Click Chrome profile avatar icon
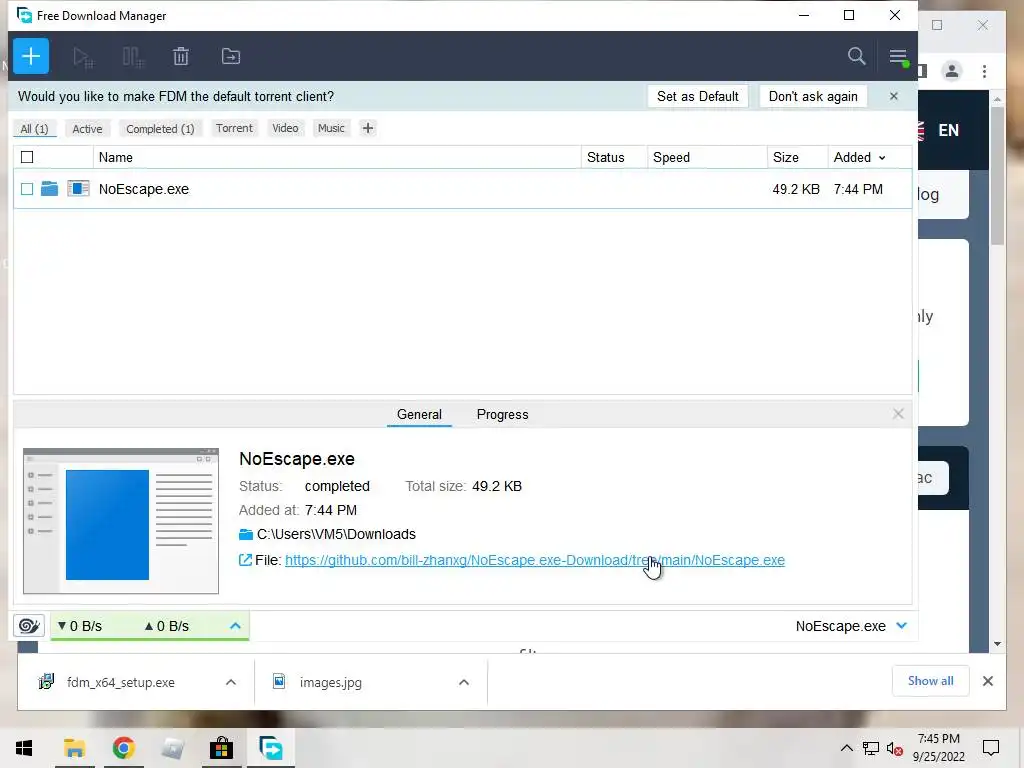 [952, 71]
